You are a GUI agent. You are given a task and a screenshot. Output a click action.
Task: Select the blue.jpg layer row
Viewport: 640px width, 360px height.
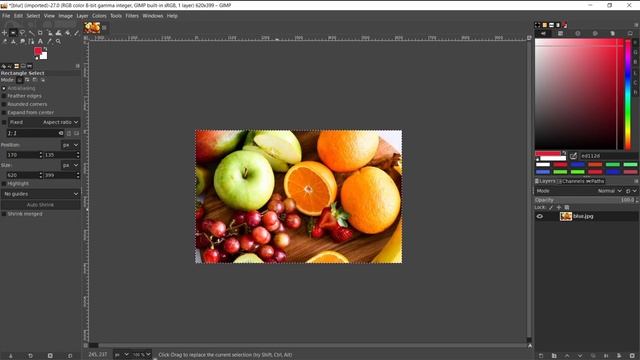[586, 216]
